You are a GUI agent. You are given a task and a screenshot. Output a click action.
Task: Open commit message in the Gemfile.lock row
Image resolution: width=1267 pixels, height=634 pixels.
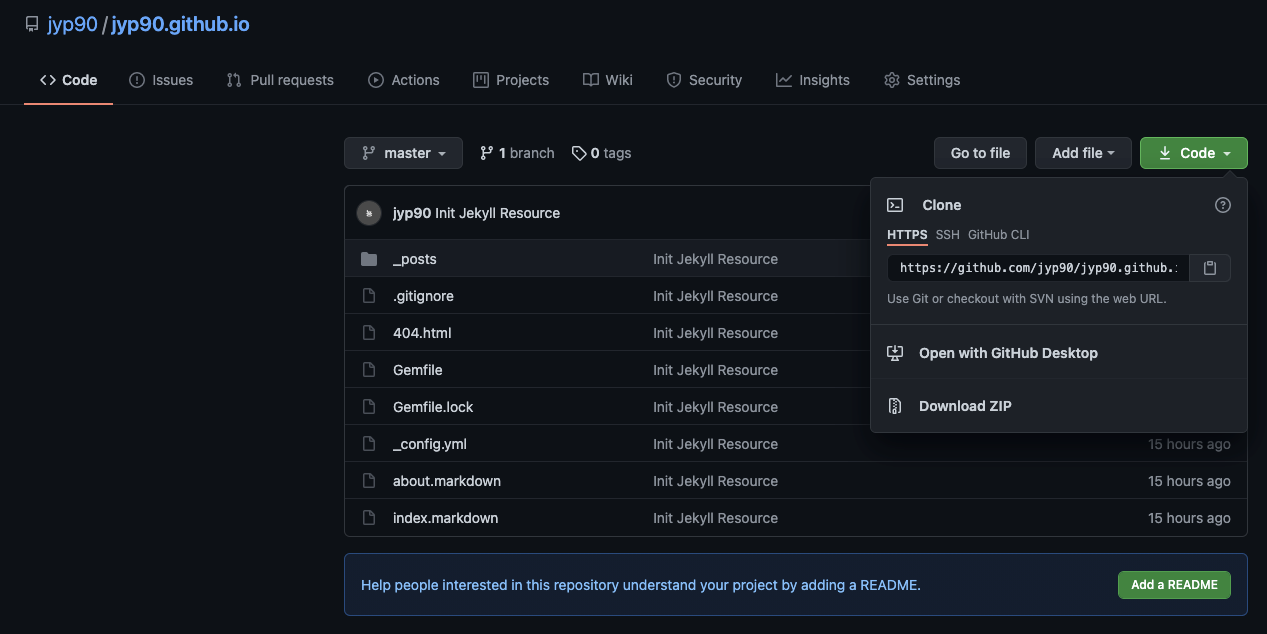coord(715,407)
